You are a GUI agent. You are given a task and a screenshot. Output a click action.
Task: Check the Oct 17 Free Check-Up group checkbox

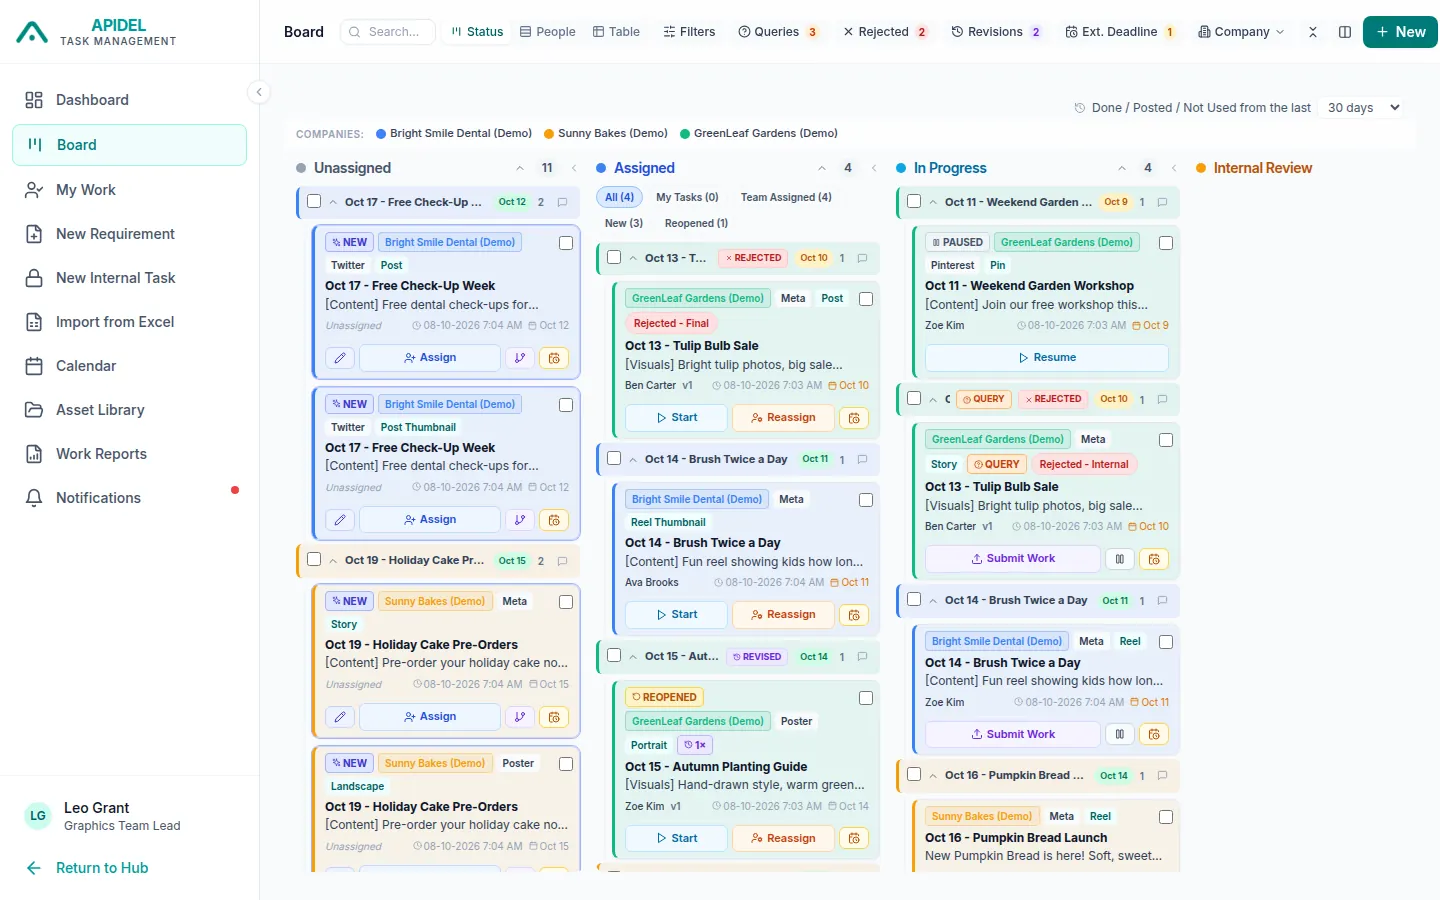click(314, 202)
